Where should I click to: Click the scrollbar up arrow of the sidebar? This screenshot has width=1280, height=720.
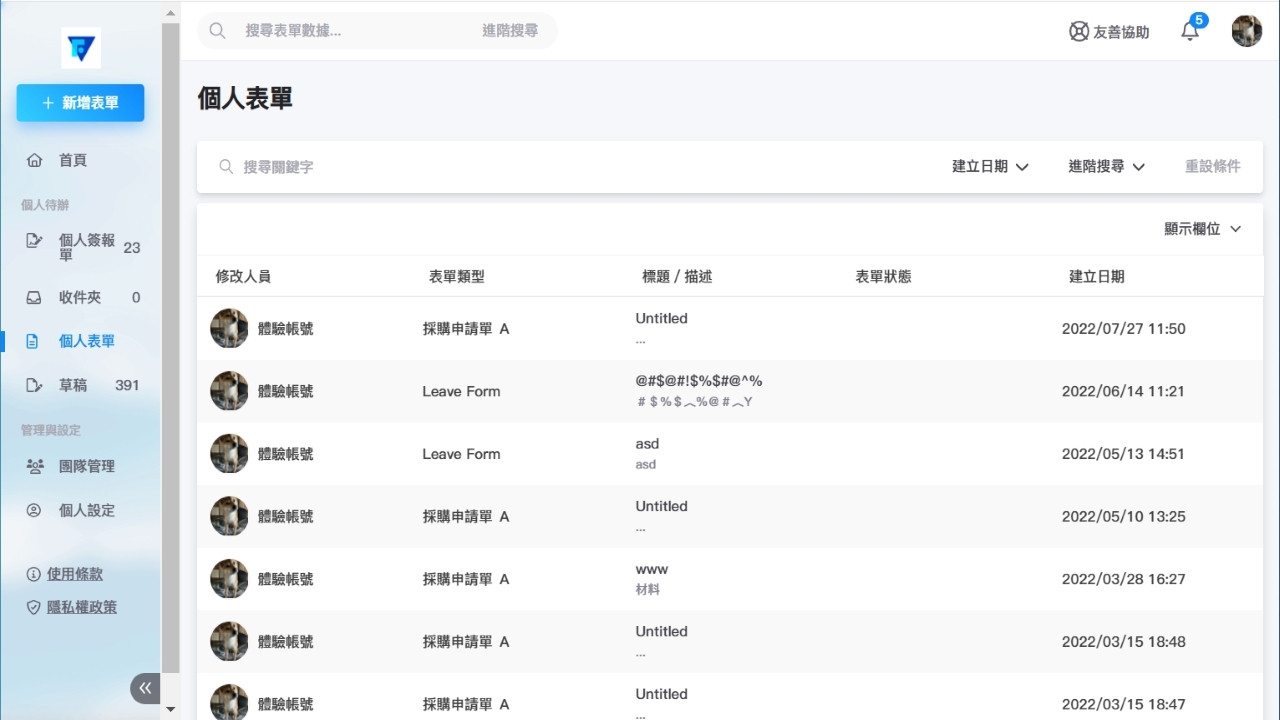[171, 11]
